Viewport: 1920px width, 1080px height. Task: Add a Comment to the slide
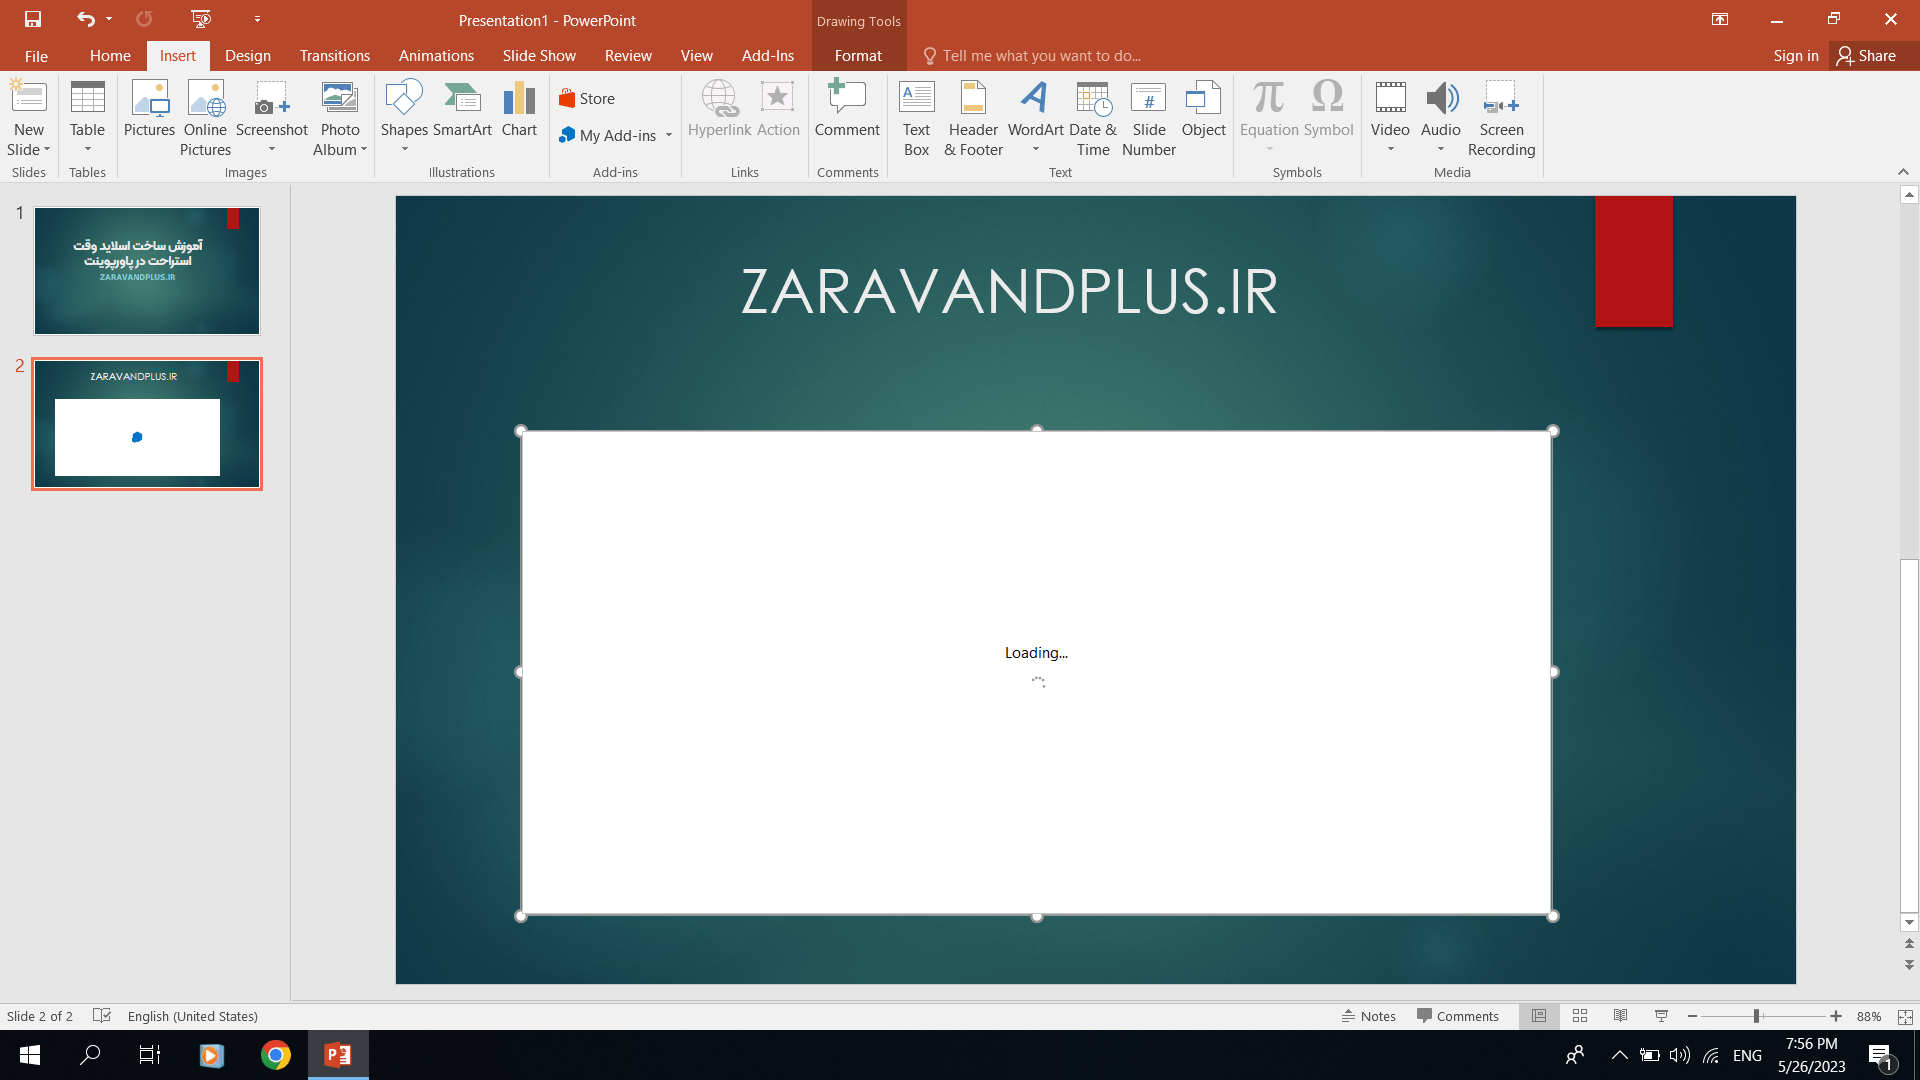coord(847,108)
